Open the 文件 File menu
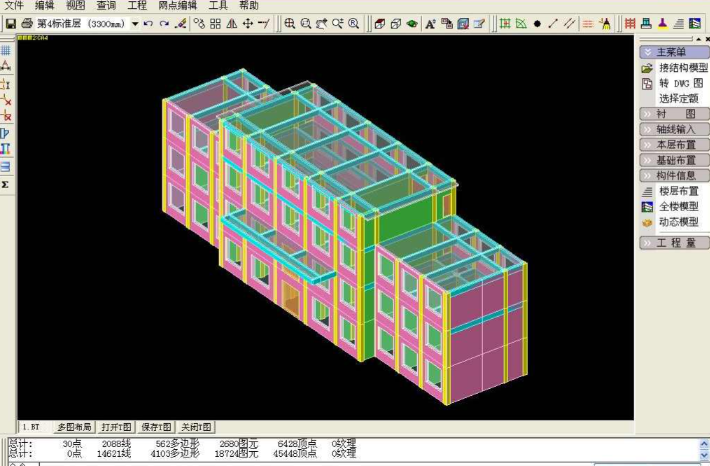Image resolution: width=710 pixels, height=466 pixels. [x=13, y=6]
